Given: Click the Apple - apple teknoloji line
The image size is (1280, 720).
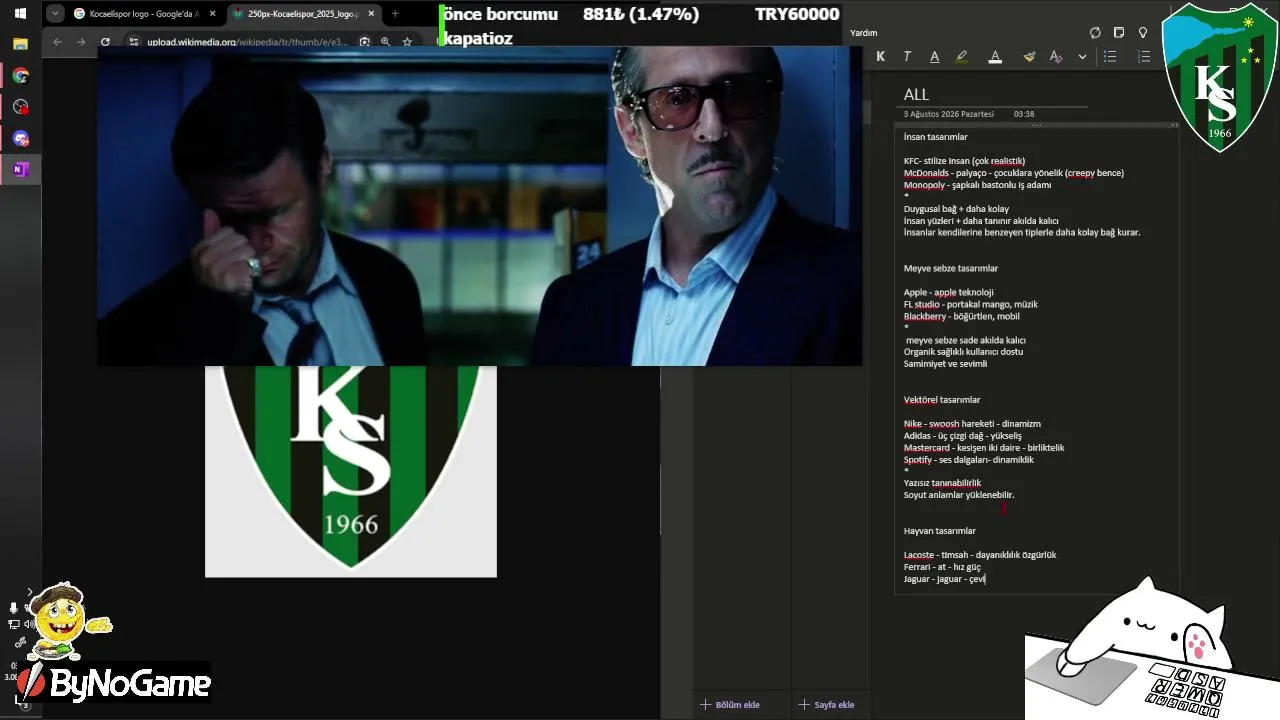Looking at the screenshot, I should coord(949,292).
